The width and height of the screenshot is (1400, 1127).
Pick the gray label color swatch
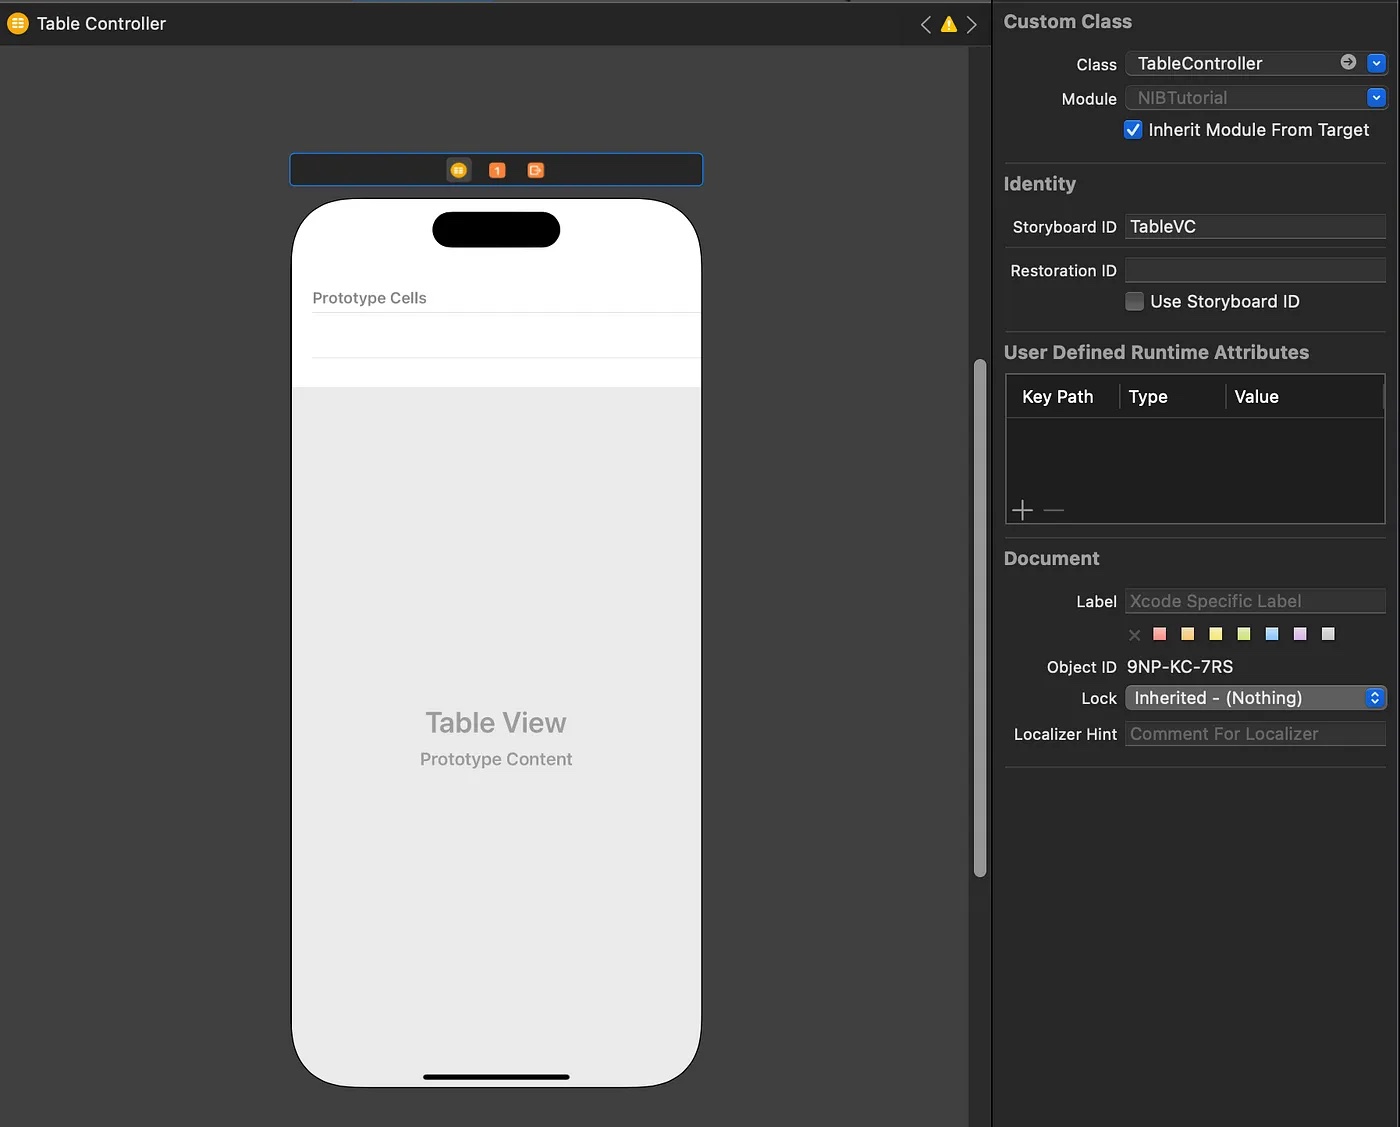point(1328,634)
